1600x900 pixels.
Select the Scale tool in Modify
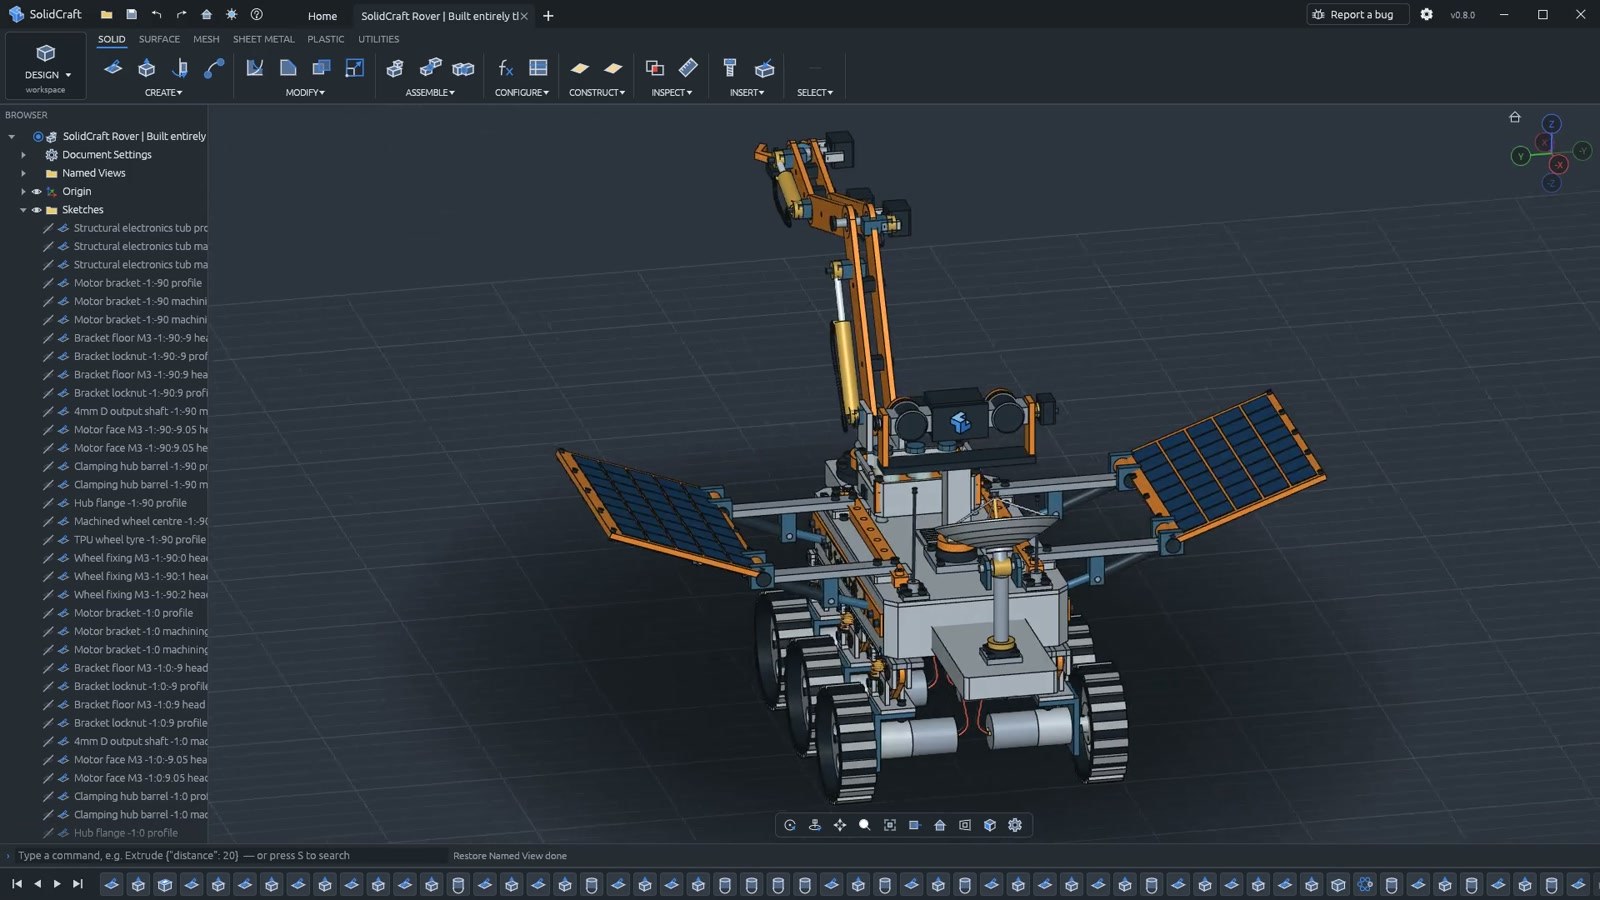(355, 68)
